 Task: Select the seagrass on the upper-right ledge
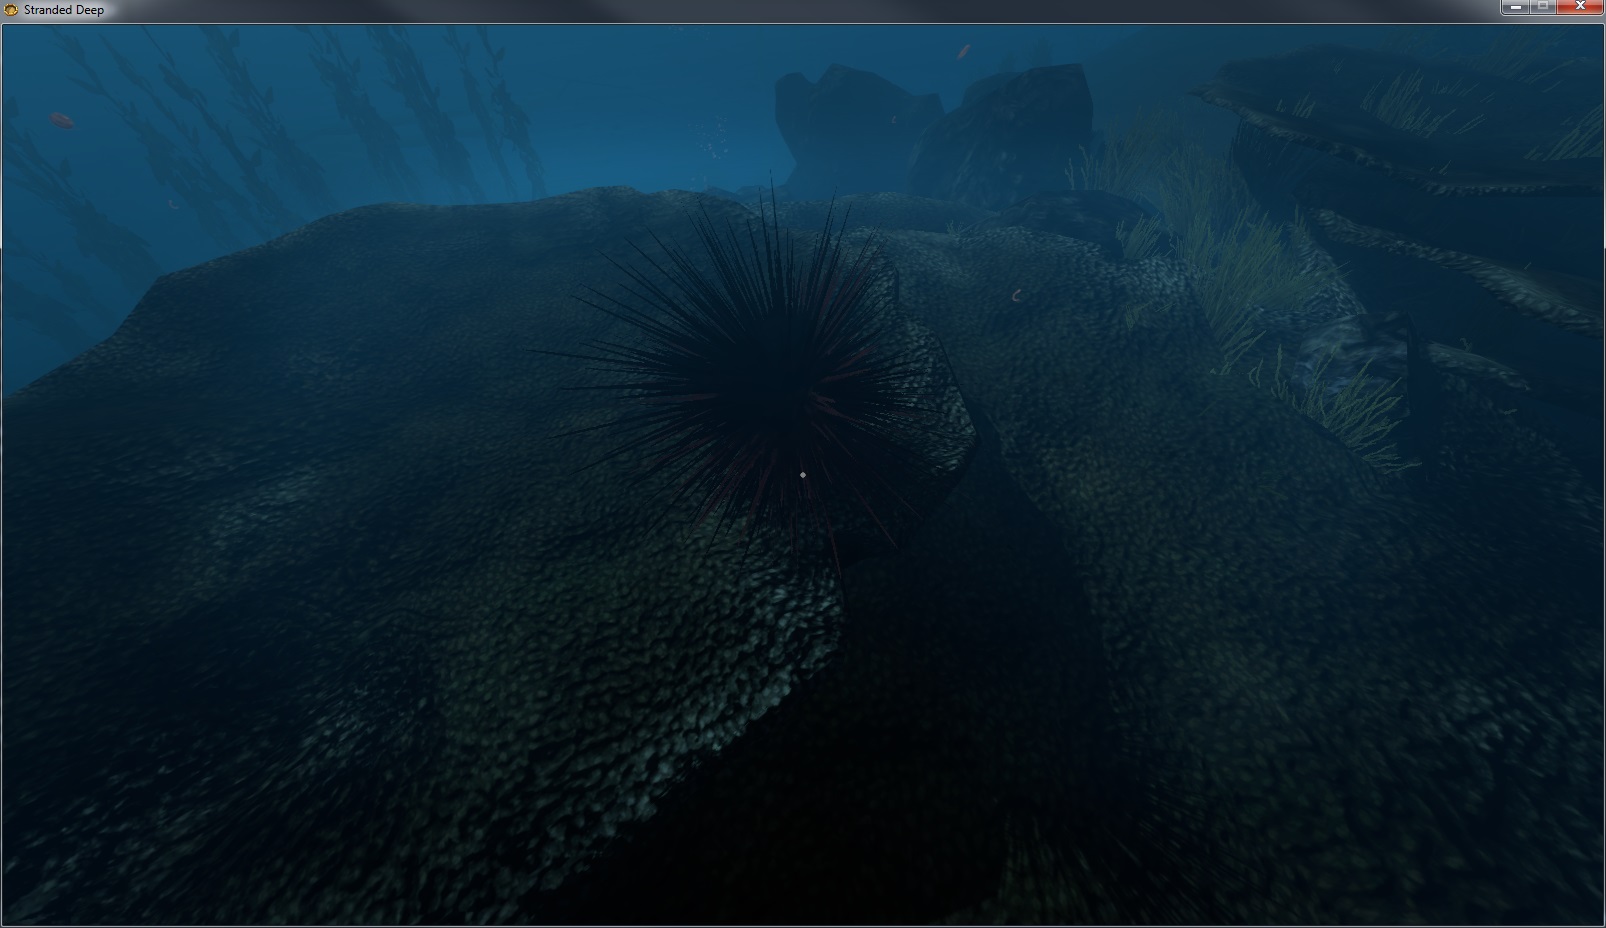tap(1410, 100)
